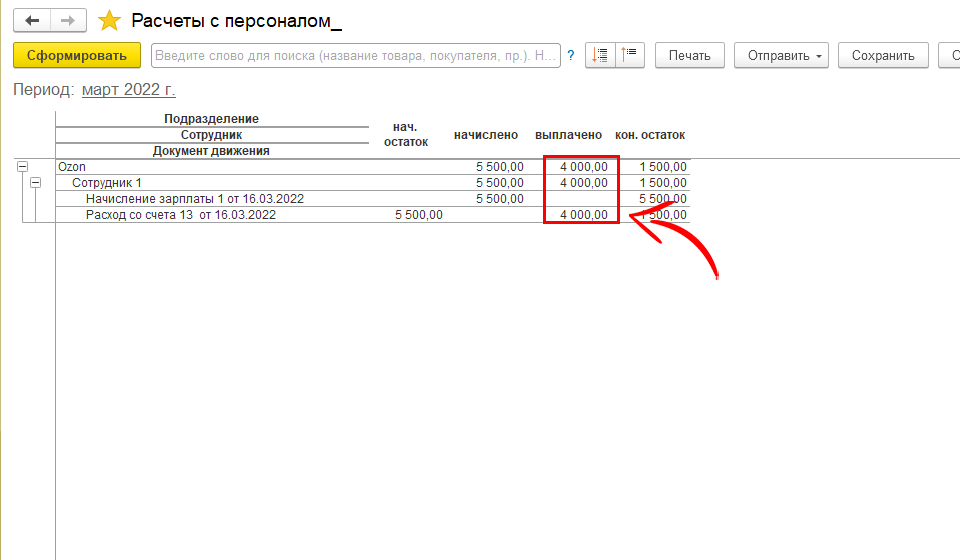Click the выплачено column header

tap(568, 135)
